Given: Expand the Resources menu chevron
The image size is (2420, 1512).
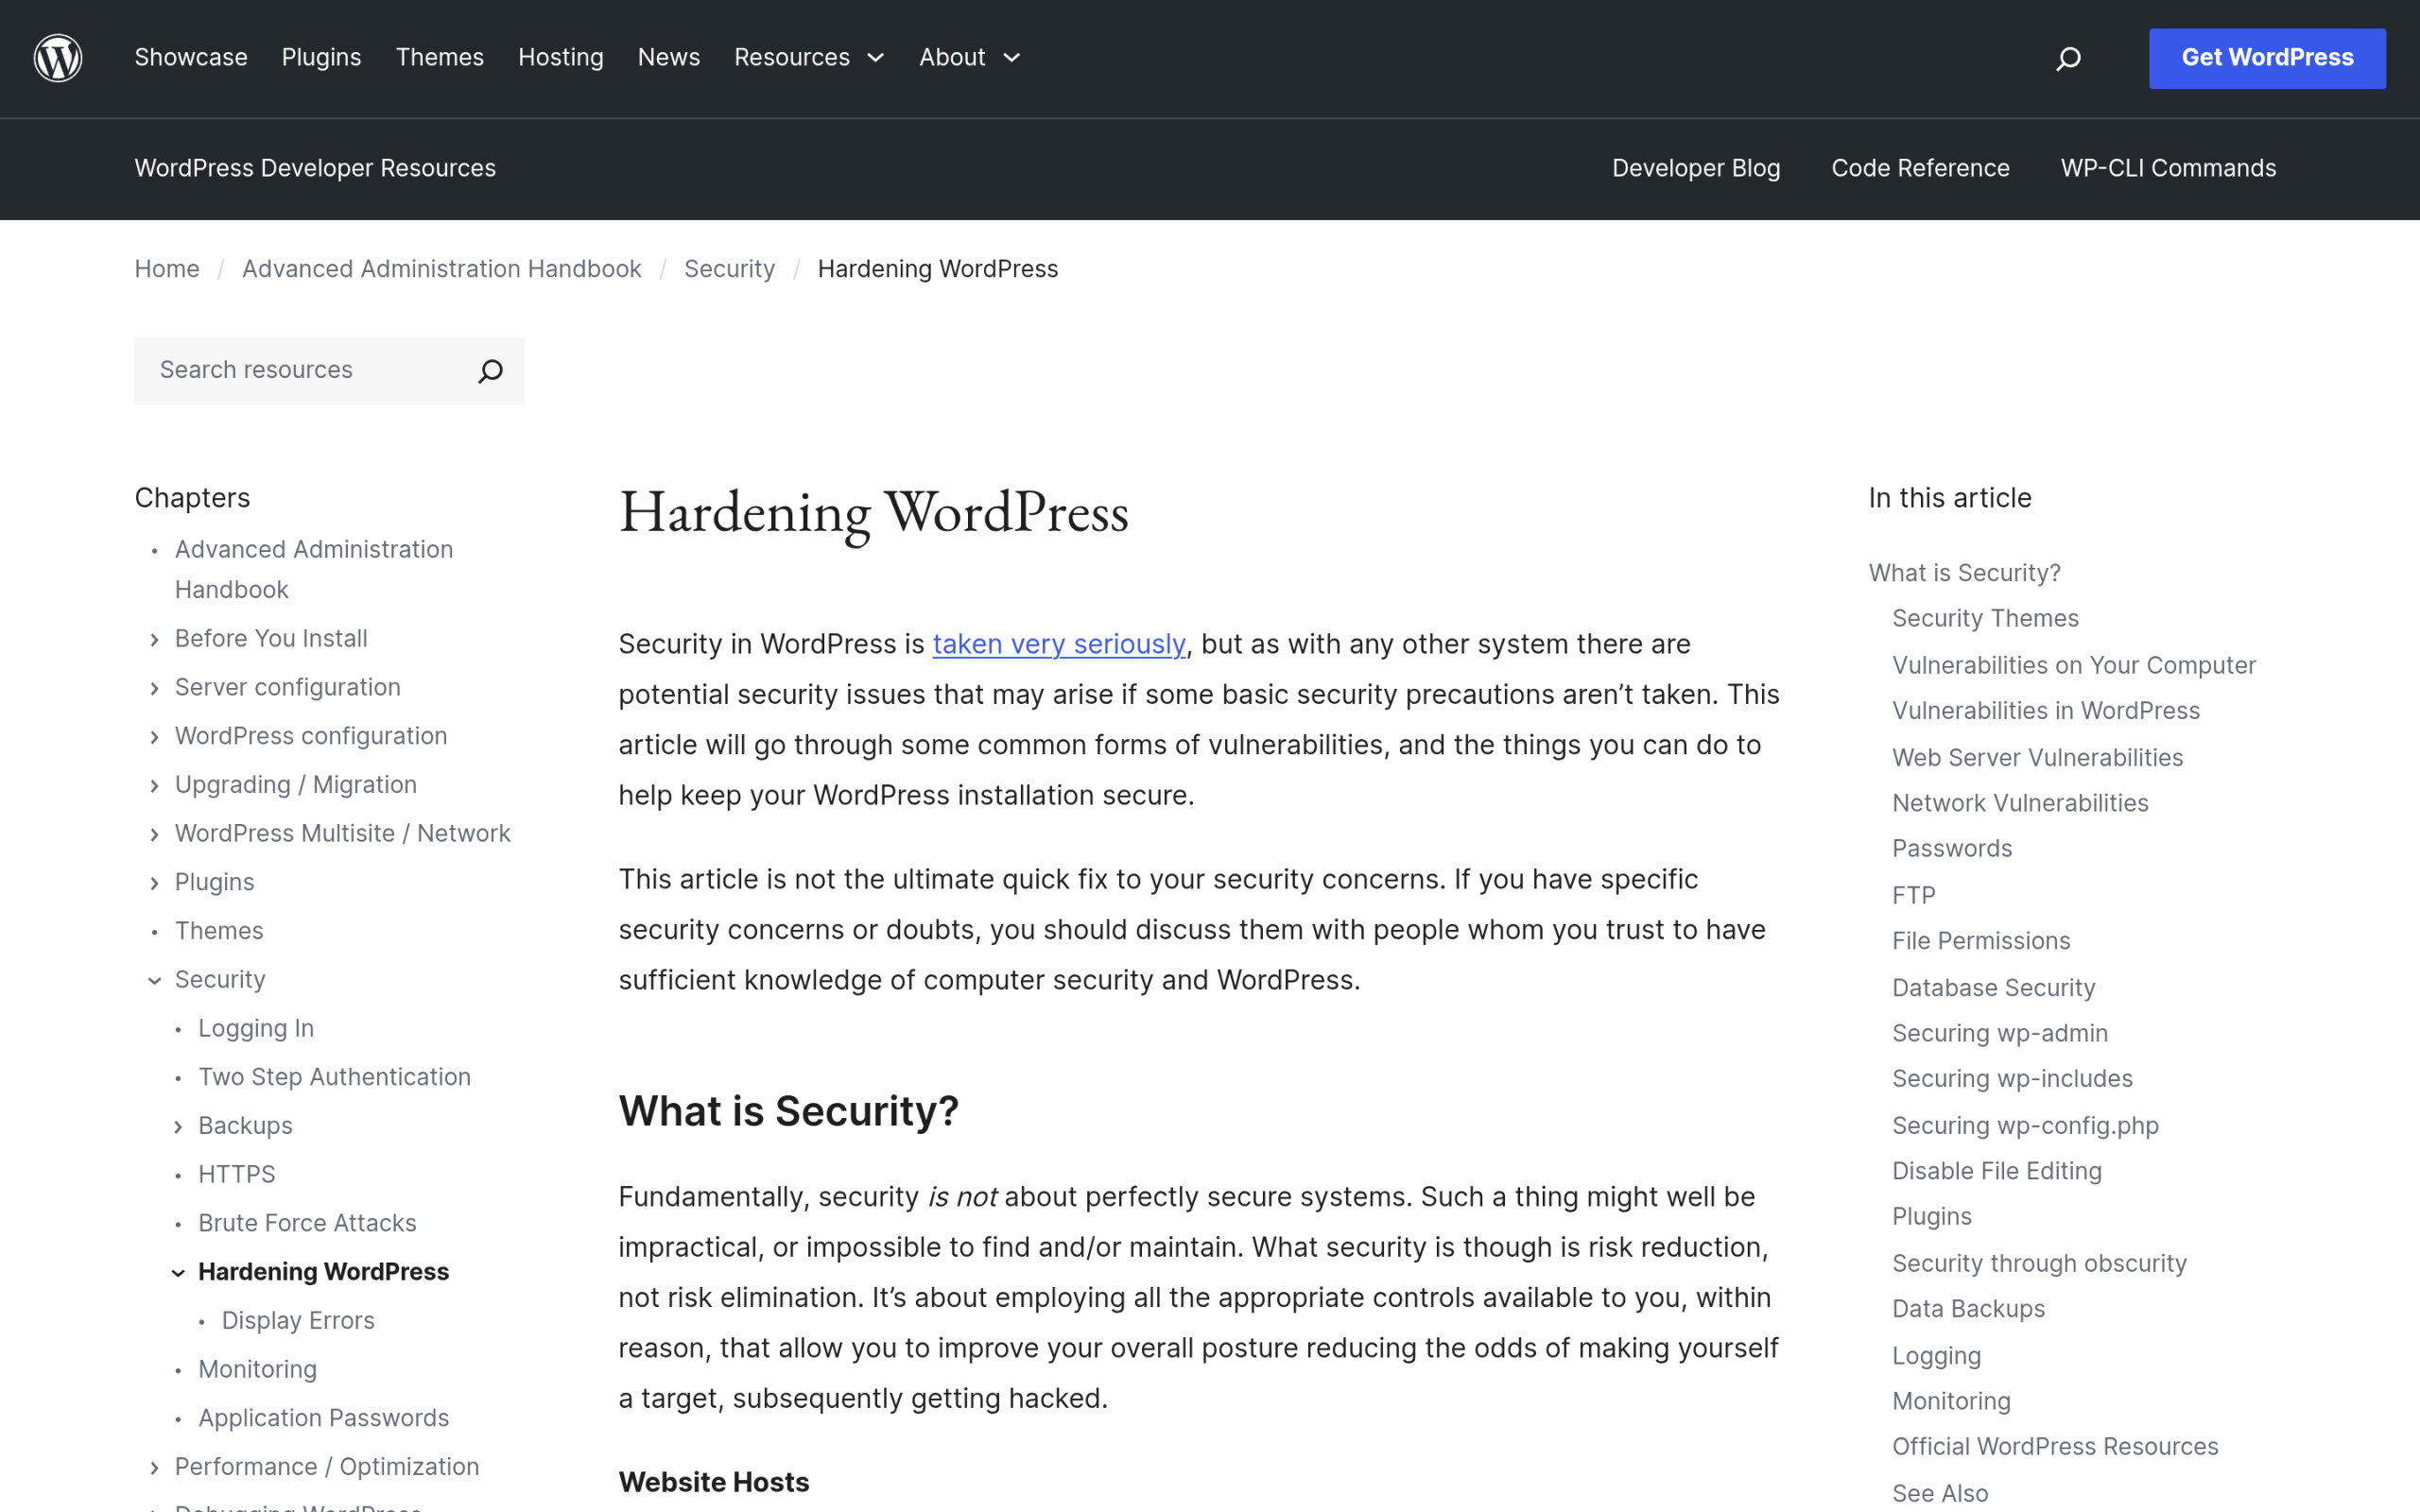Looking at the screenshot, I should click(876, 58).
